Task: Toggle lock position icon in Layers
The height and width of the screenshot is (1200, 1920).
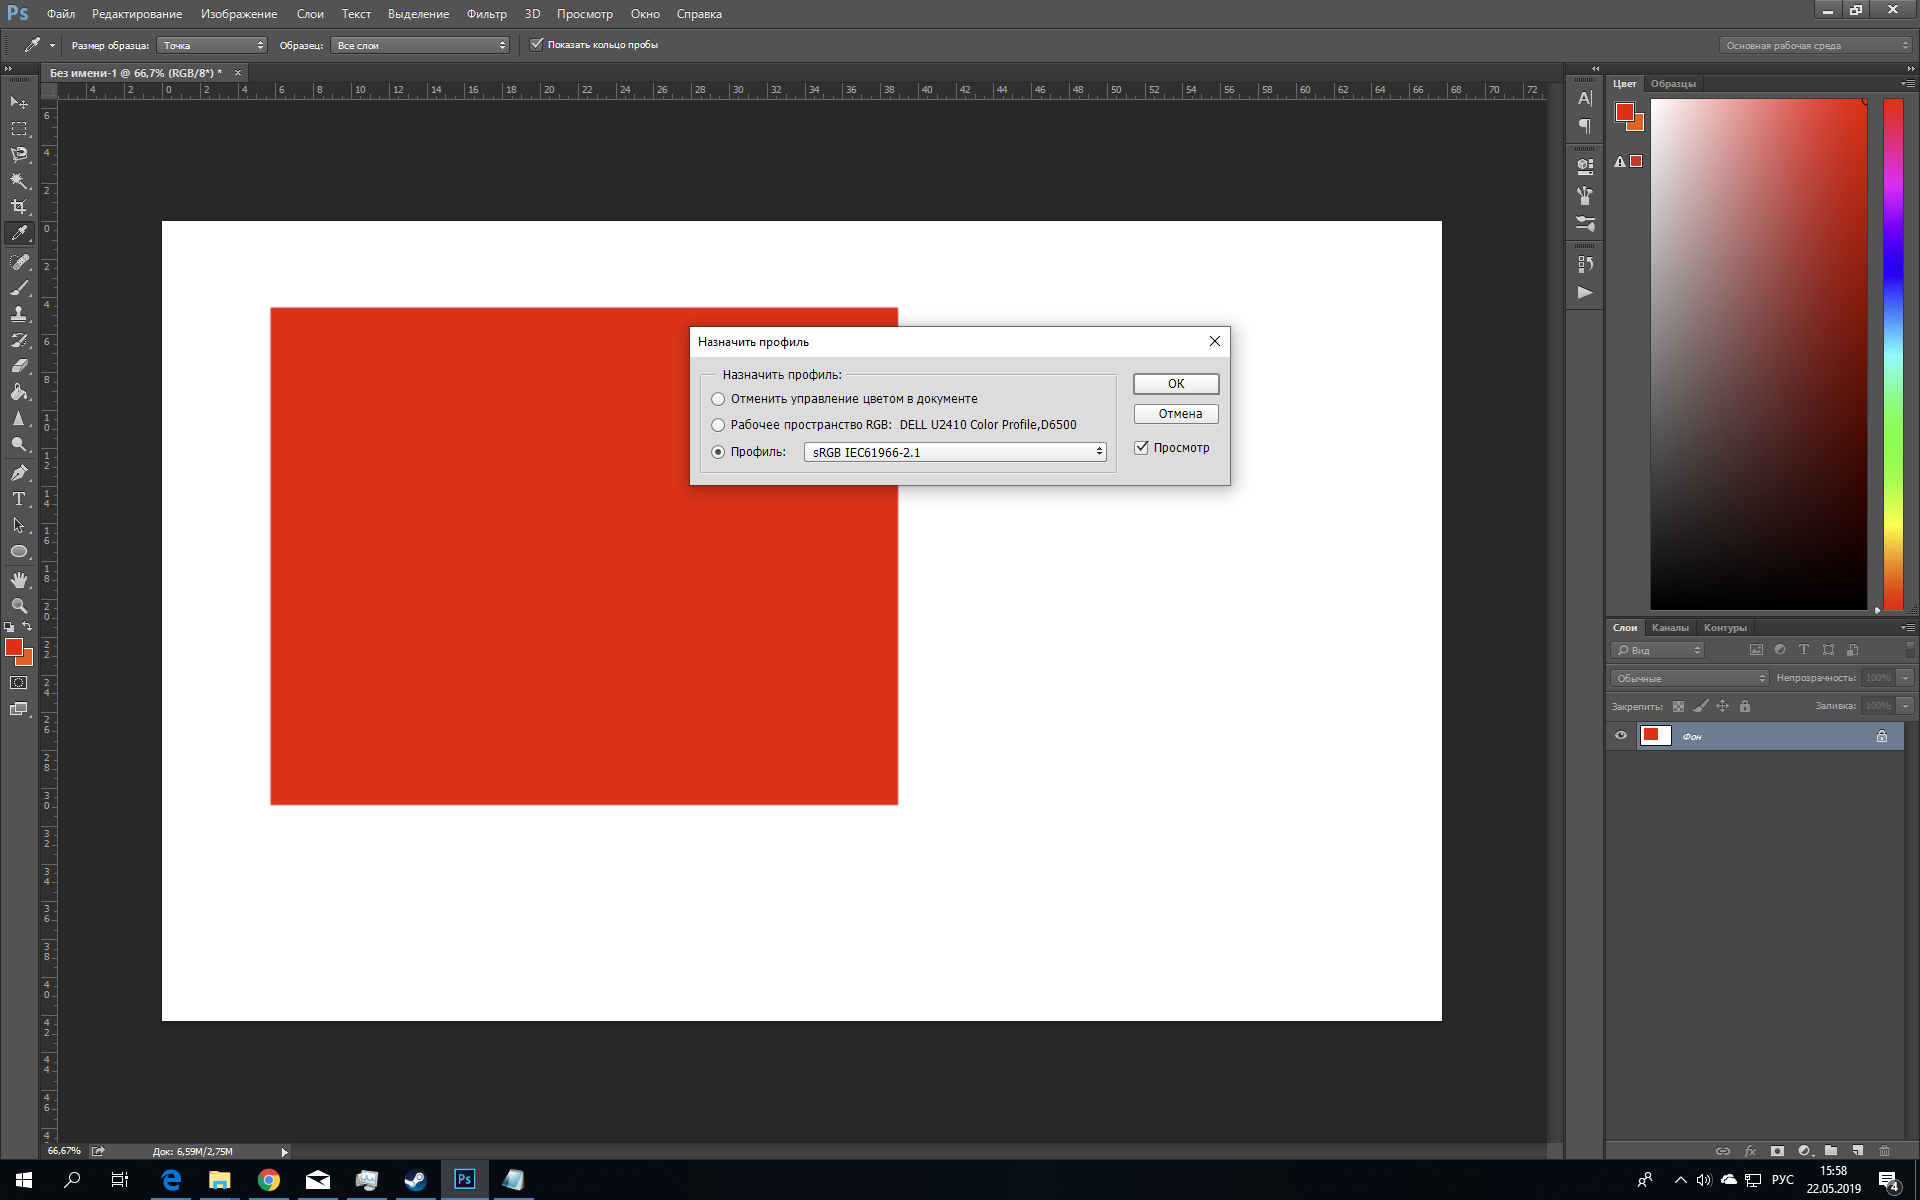Action: (1723, 706)
